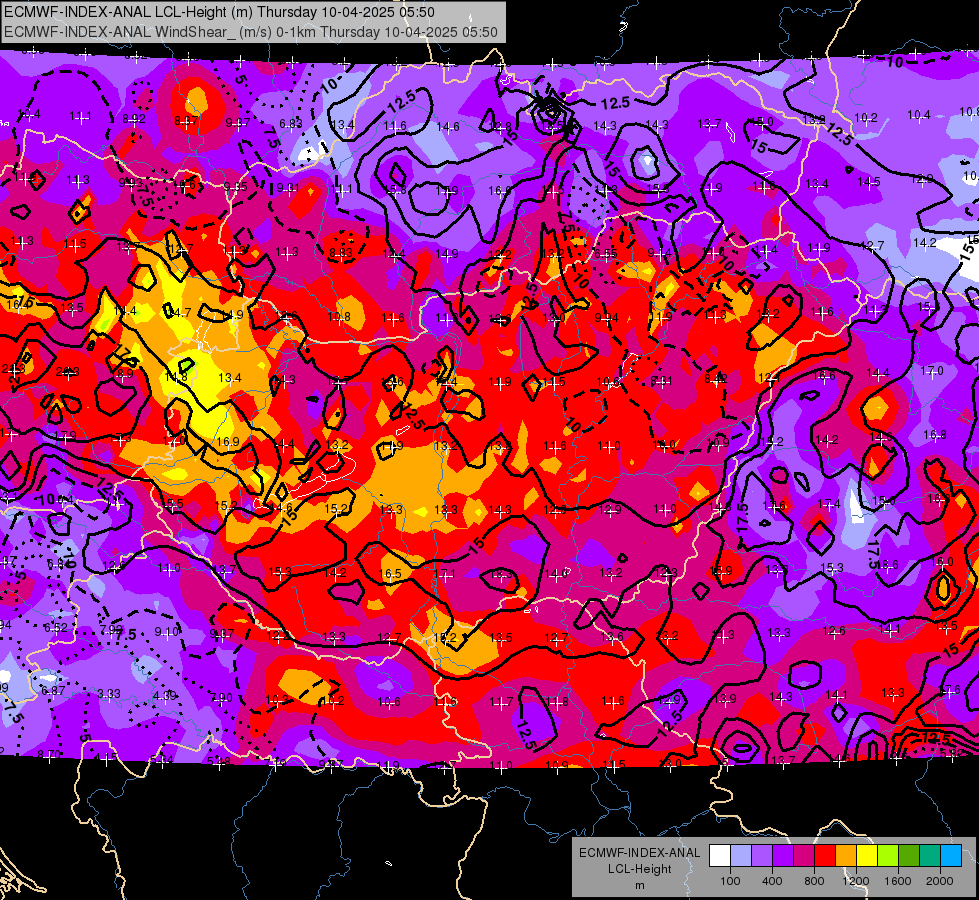Screen dimensions: 979x900
Task: Click the dark green legend swatch
Action: coord(909,856)
